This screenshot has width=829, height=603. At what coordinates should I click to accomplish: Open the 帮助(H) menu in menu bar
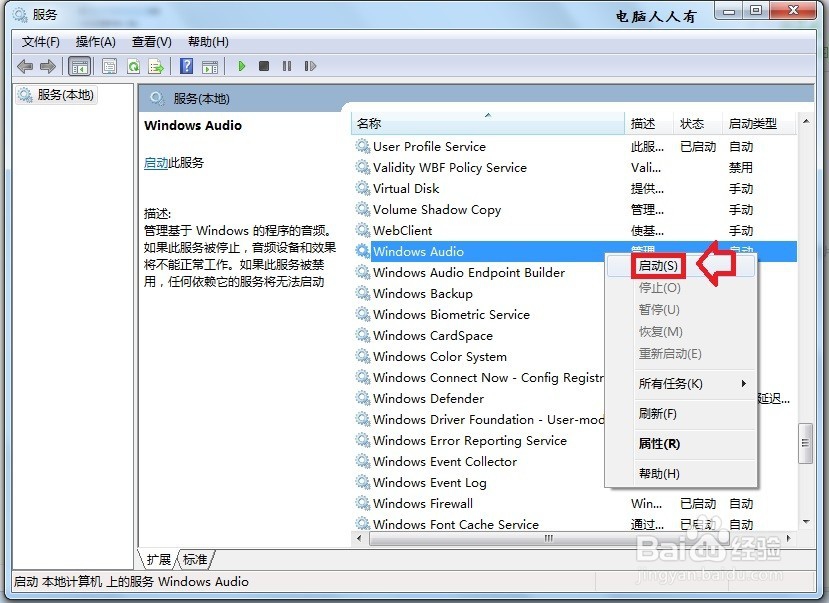(x=208, y=42)
